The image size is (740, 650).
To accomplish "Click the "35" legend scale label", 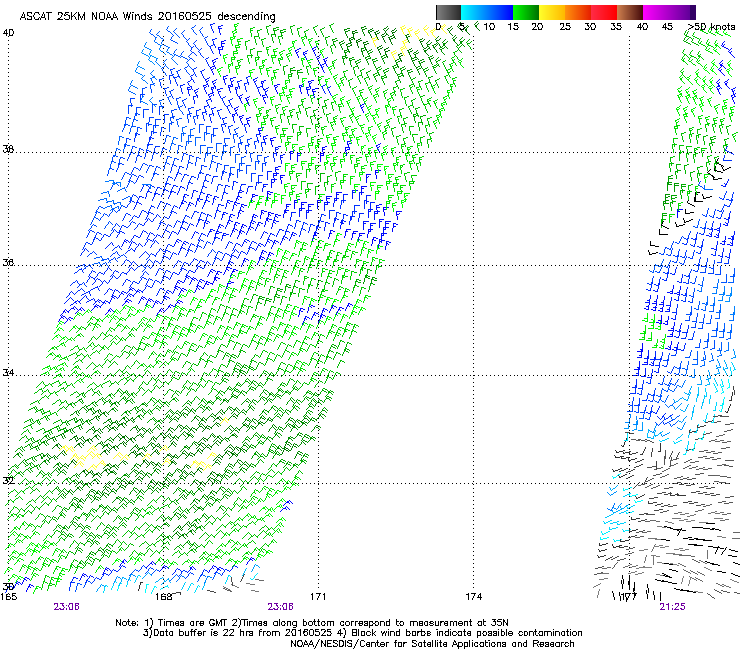I will pos(616,27).
